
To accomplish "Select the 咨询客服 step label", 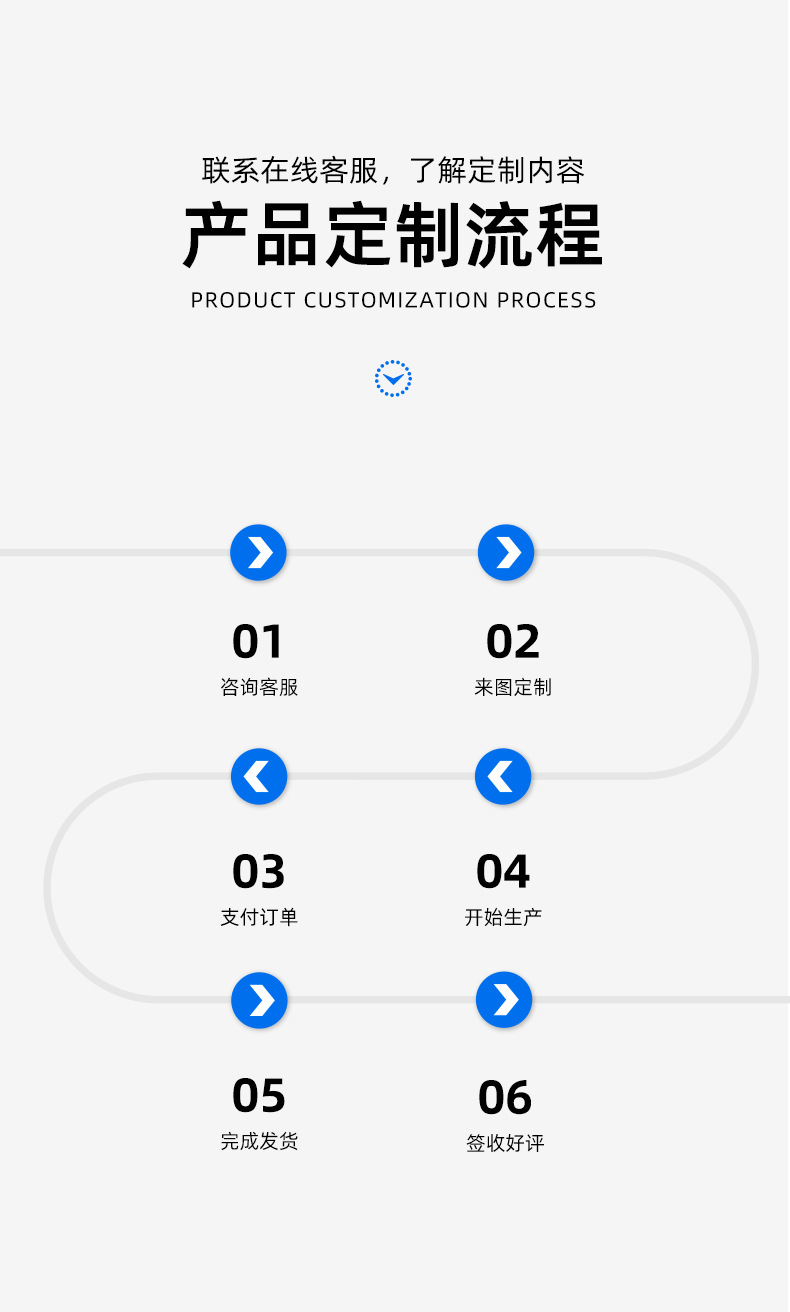I will click(x=259, y=687).
